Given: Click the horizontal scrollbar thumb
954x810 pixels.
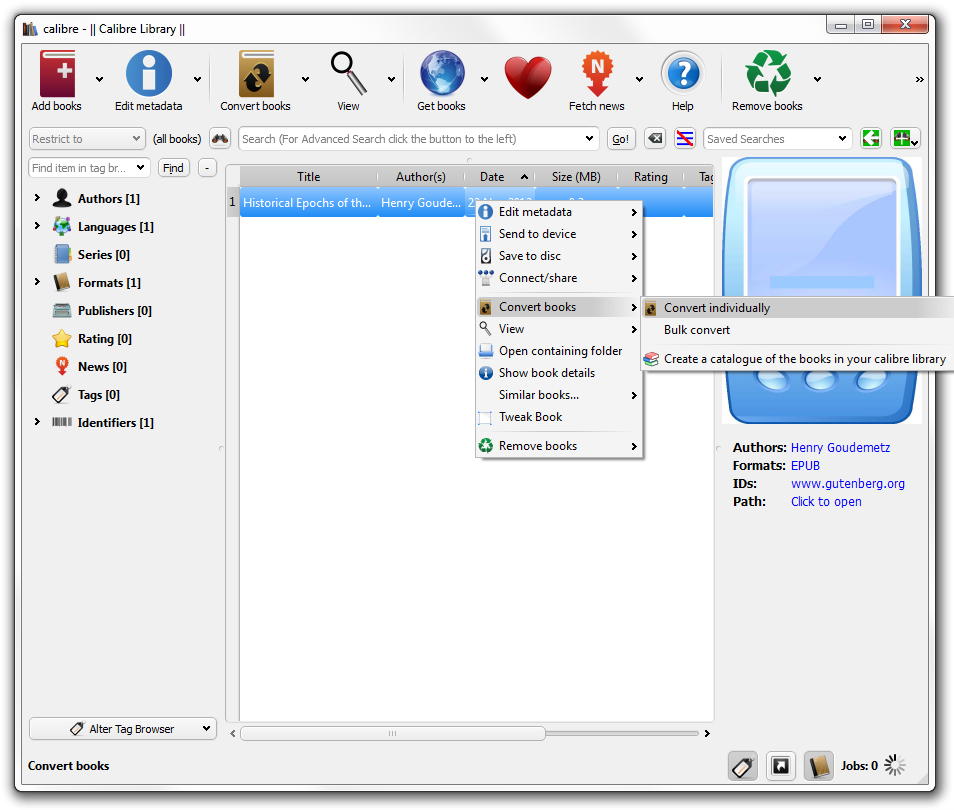Looking at the screenshot, I should (393, 733).
